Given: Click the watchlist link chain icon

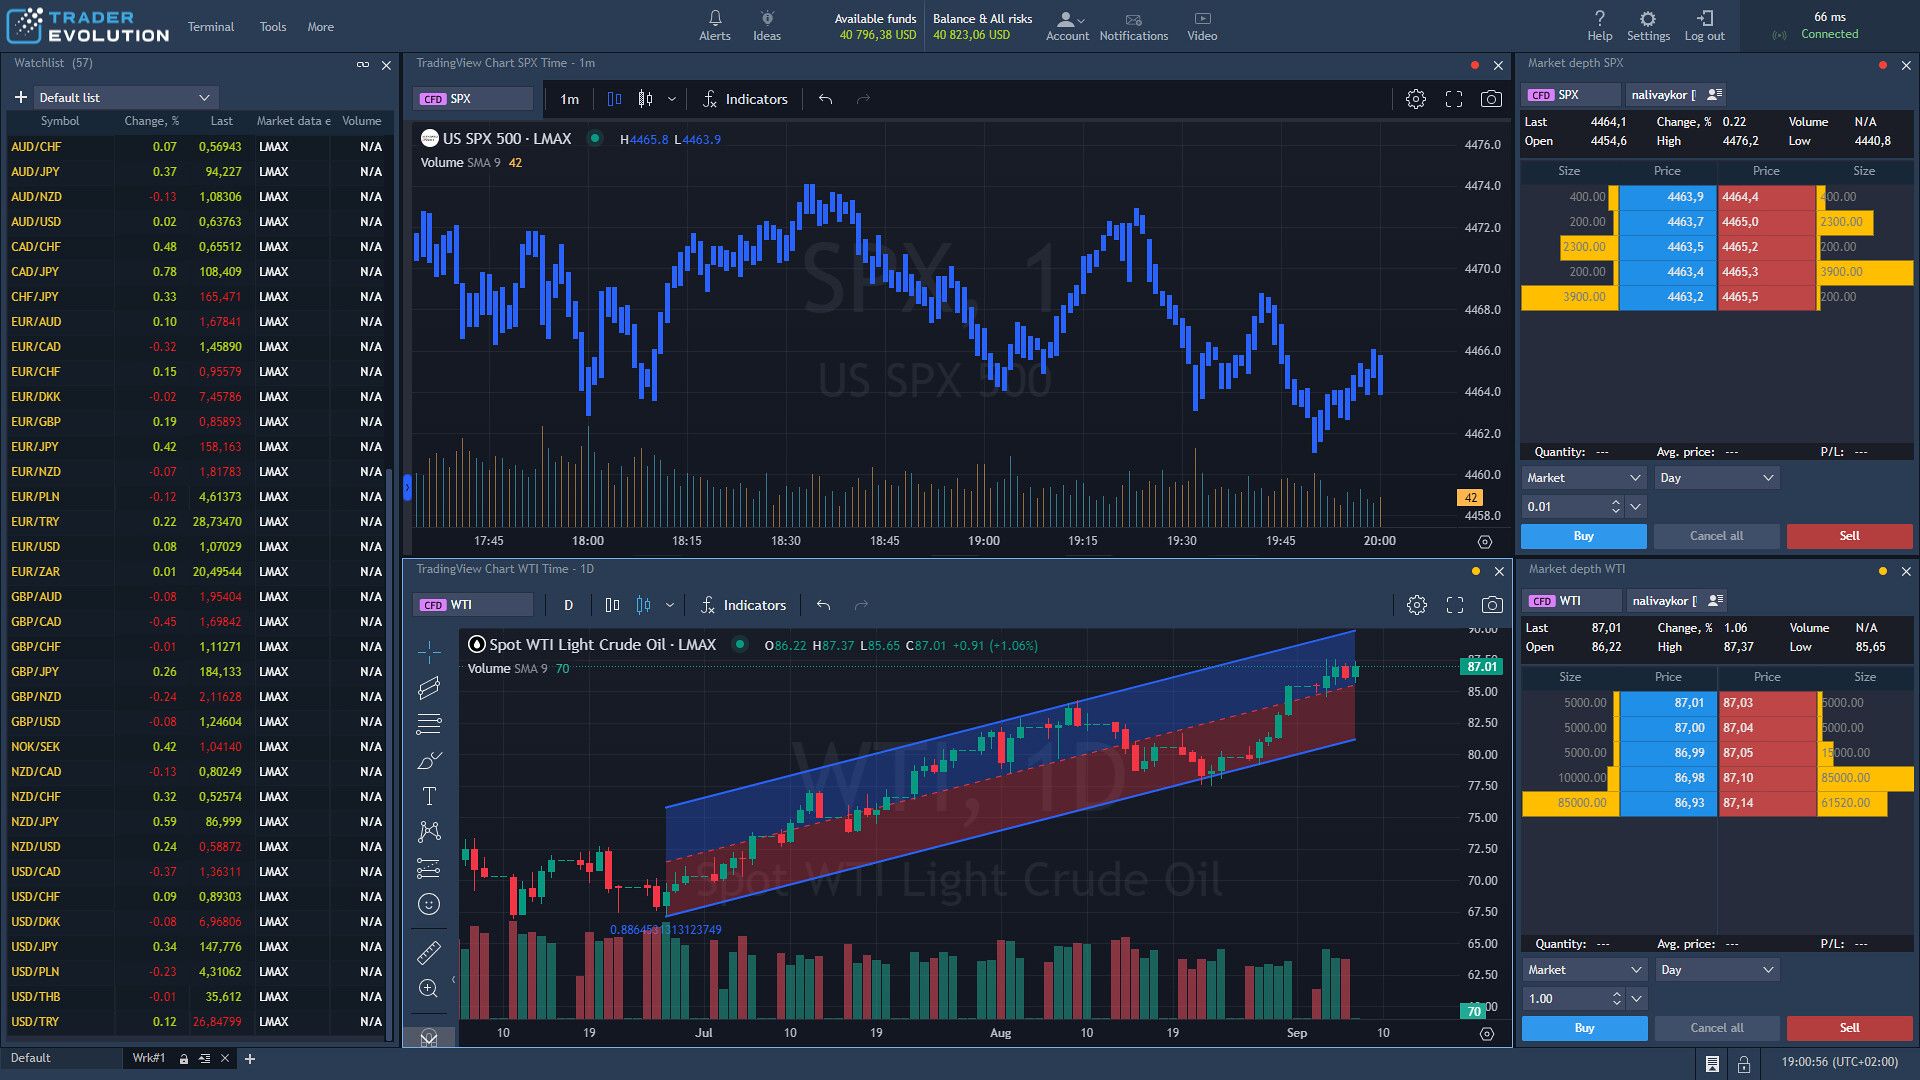Looking at the screenshot, I should pyautogui.click(x=363, y=65).
